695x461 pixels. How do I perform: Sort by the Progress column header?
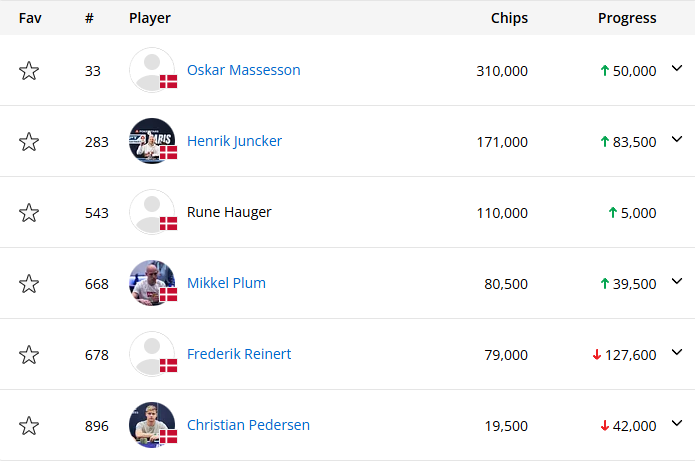pyautogui.click(x=627, y=18)
